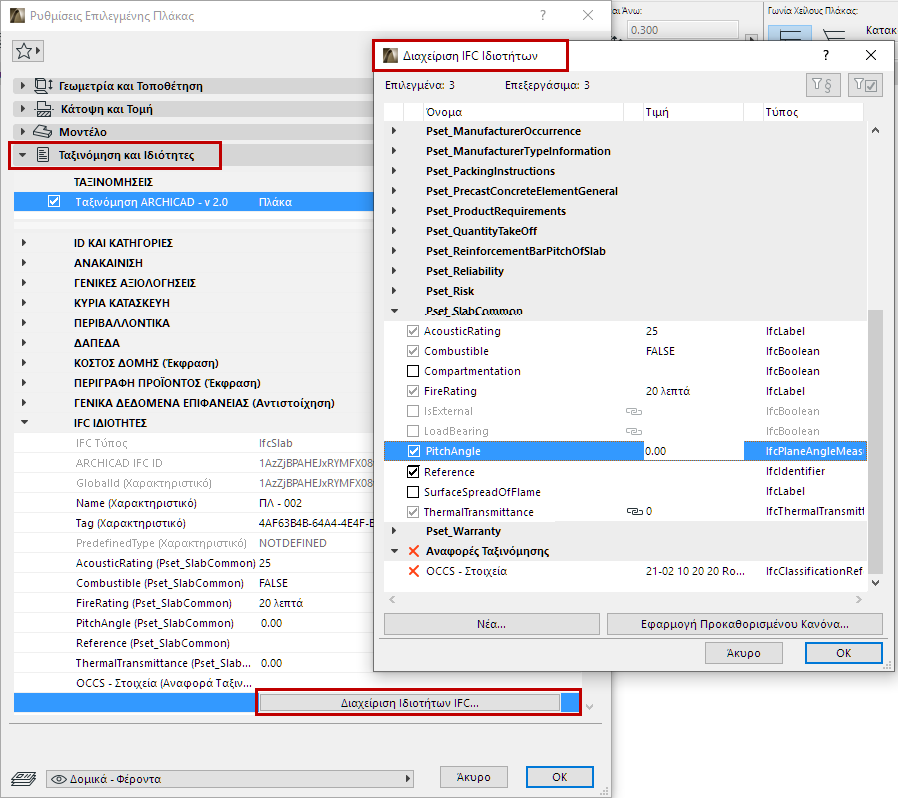The image size is (898, 798).
Task: Click the link icon in LoadBearing row
Action: [x=633, y=431]
